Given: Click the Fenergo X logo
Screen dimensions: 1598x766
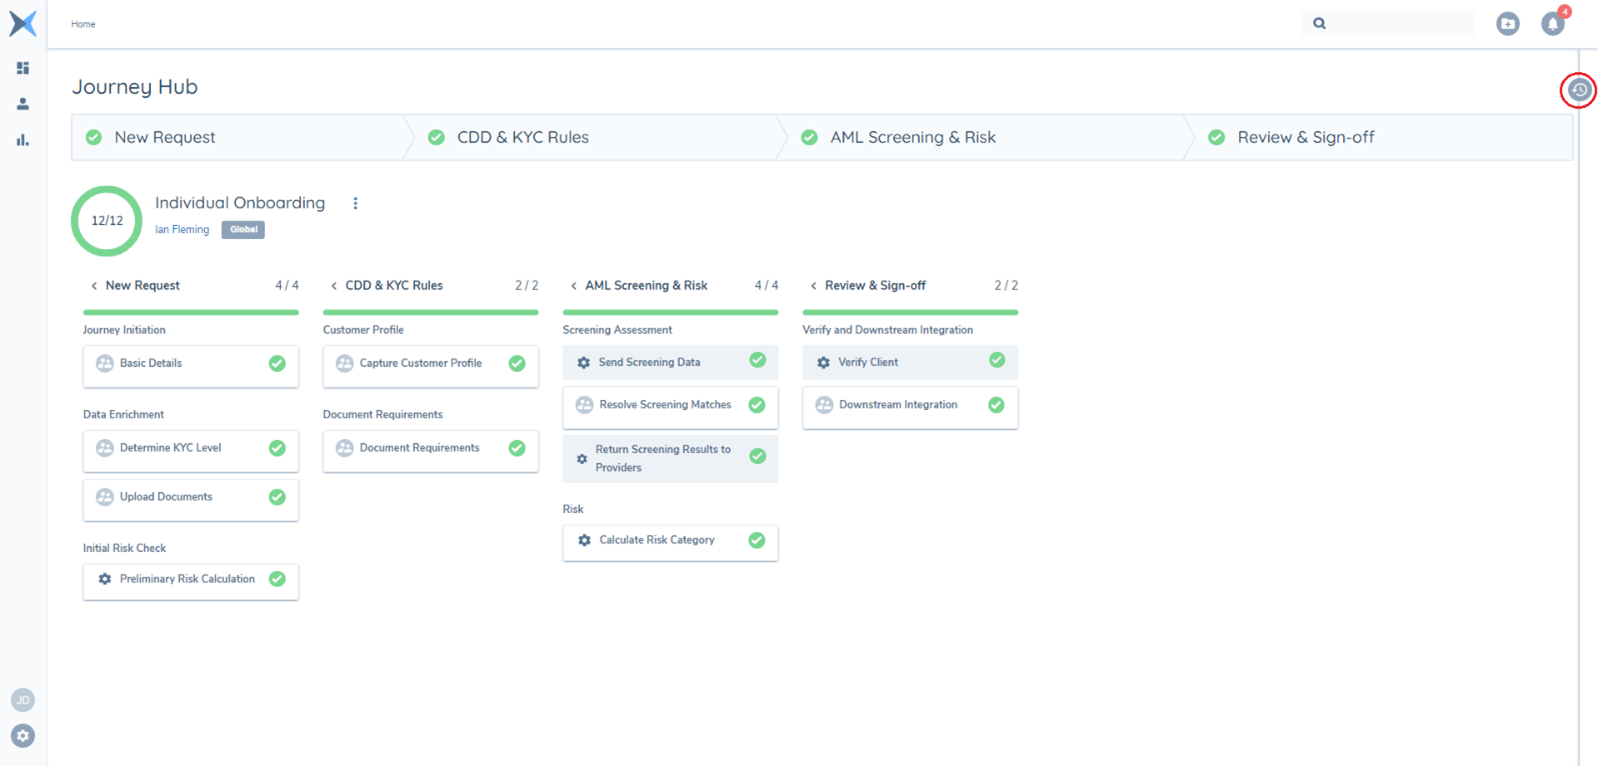Looking at the screenshot, I should click(x=23, y=23).
